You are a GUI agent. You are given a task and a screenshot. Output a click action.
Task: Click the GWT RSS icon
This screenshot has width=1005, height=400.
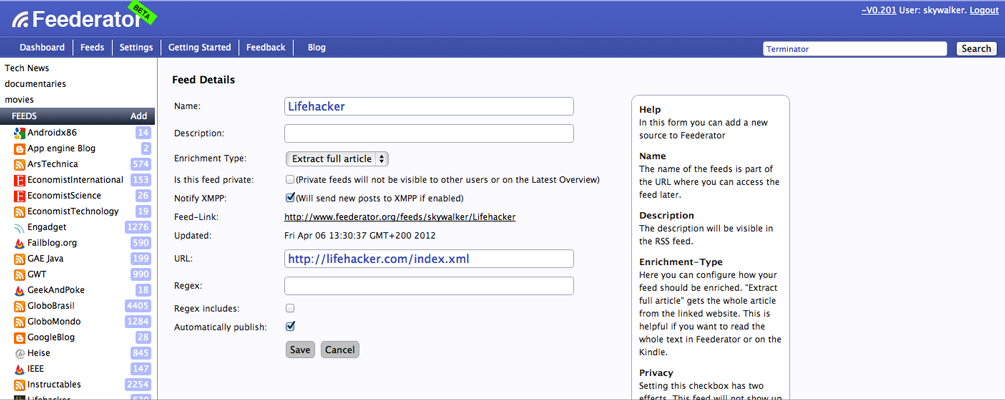point(19,275)
